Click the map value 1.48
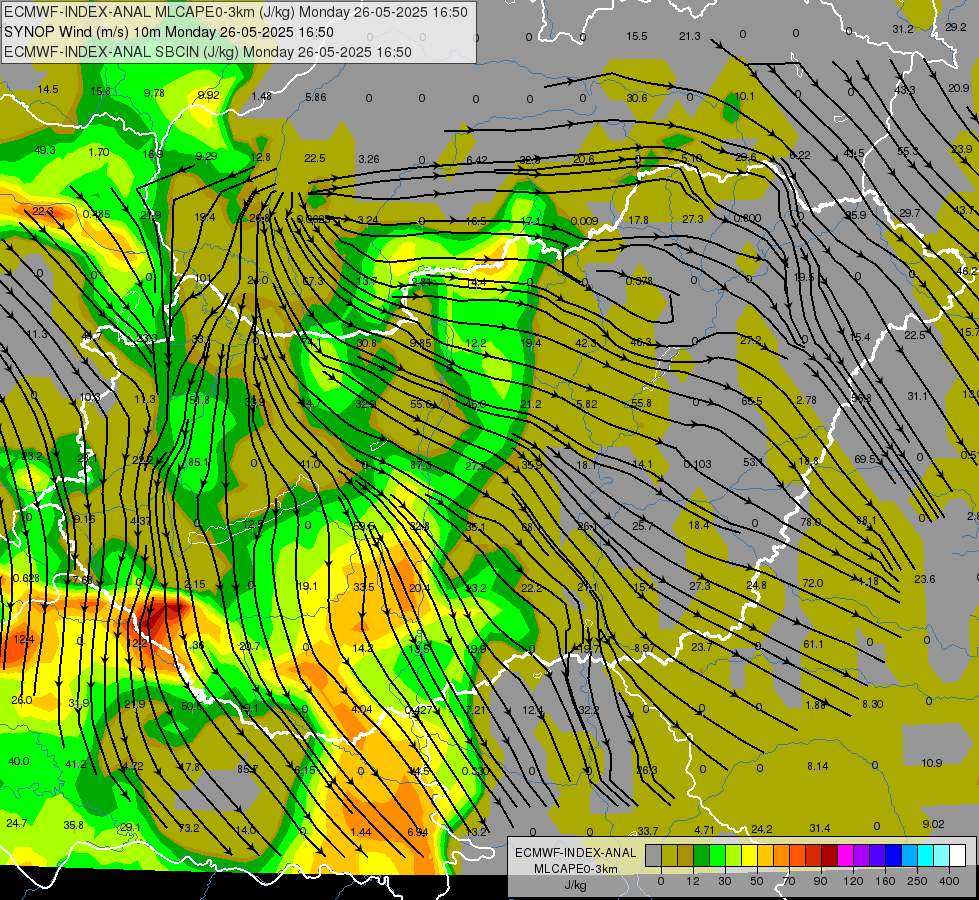Viewport: 979px width, 900px height. tap(262, 96)
